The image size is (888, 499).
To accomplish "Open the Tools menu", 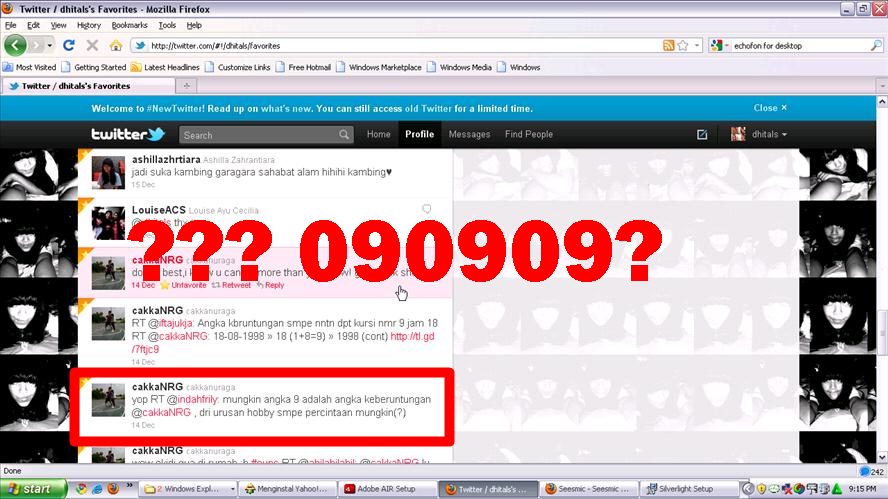I will pyautogui.click(x=167, y=25).
